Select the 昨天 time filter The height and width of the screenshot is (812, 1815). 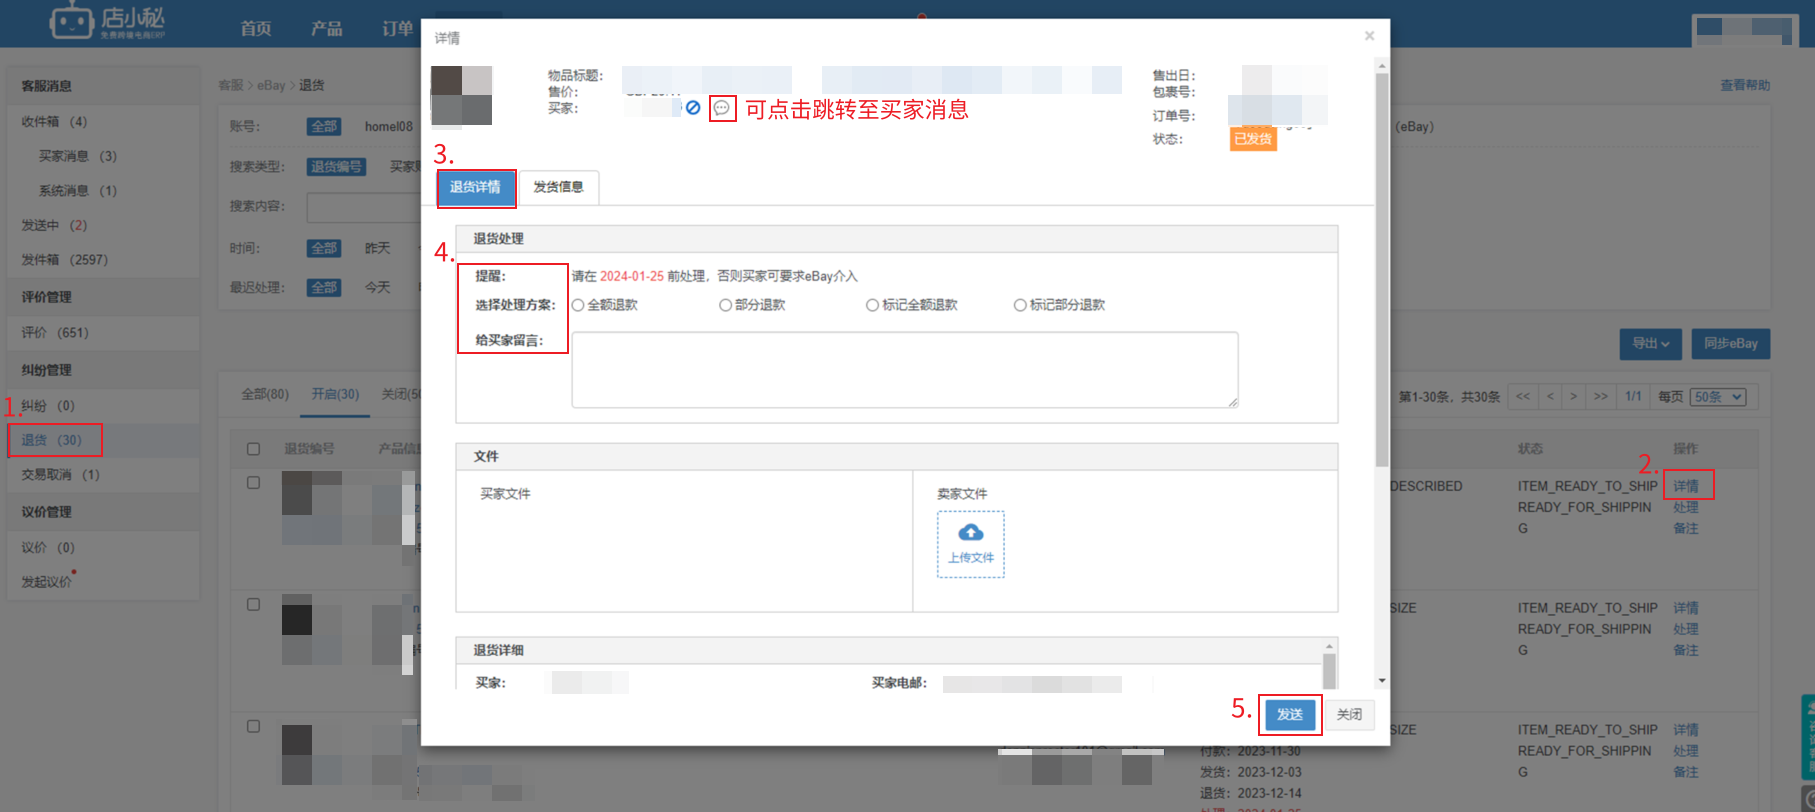pyautogui.click(x=377, y=248)
